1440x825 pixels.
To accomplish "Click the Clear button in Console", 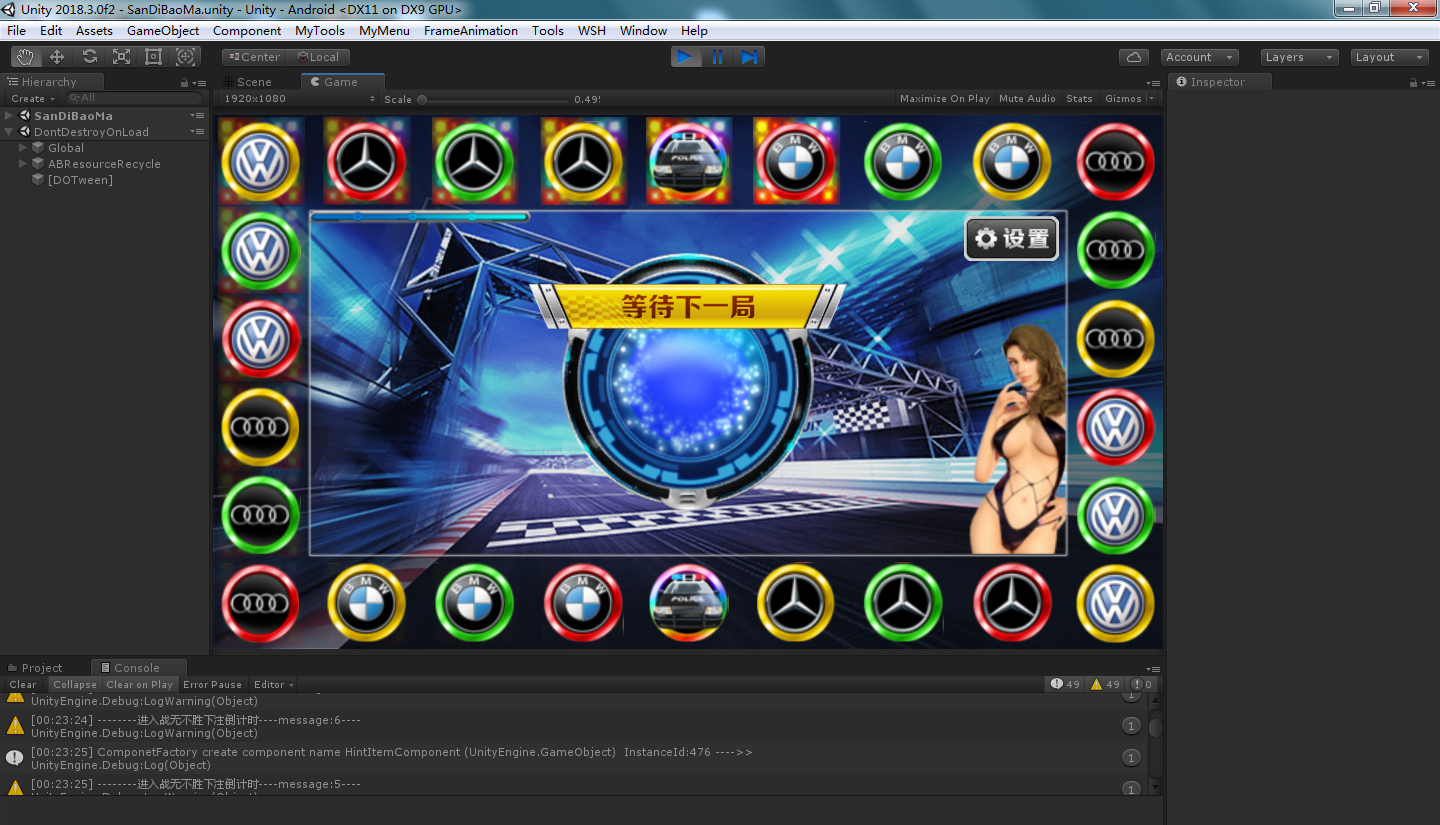I will click(x=23, y=685).
